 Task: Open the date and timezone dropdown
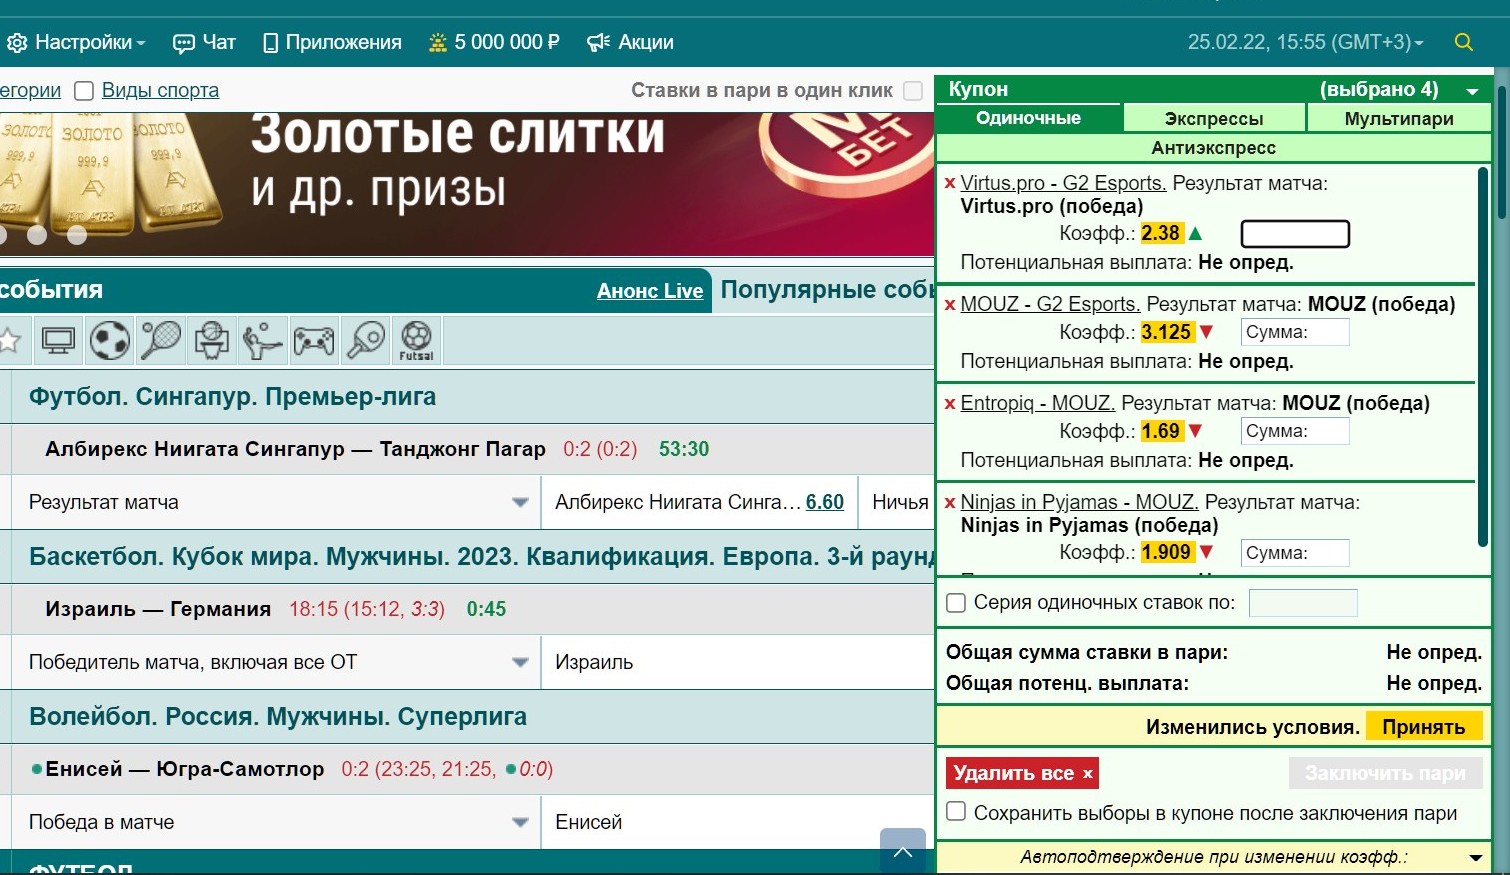[1305, 42]
